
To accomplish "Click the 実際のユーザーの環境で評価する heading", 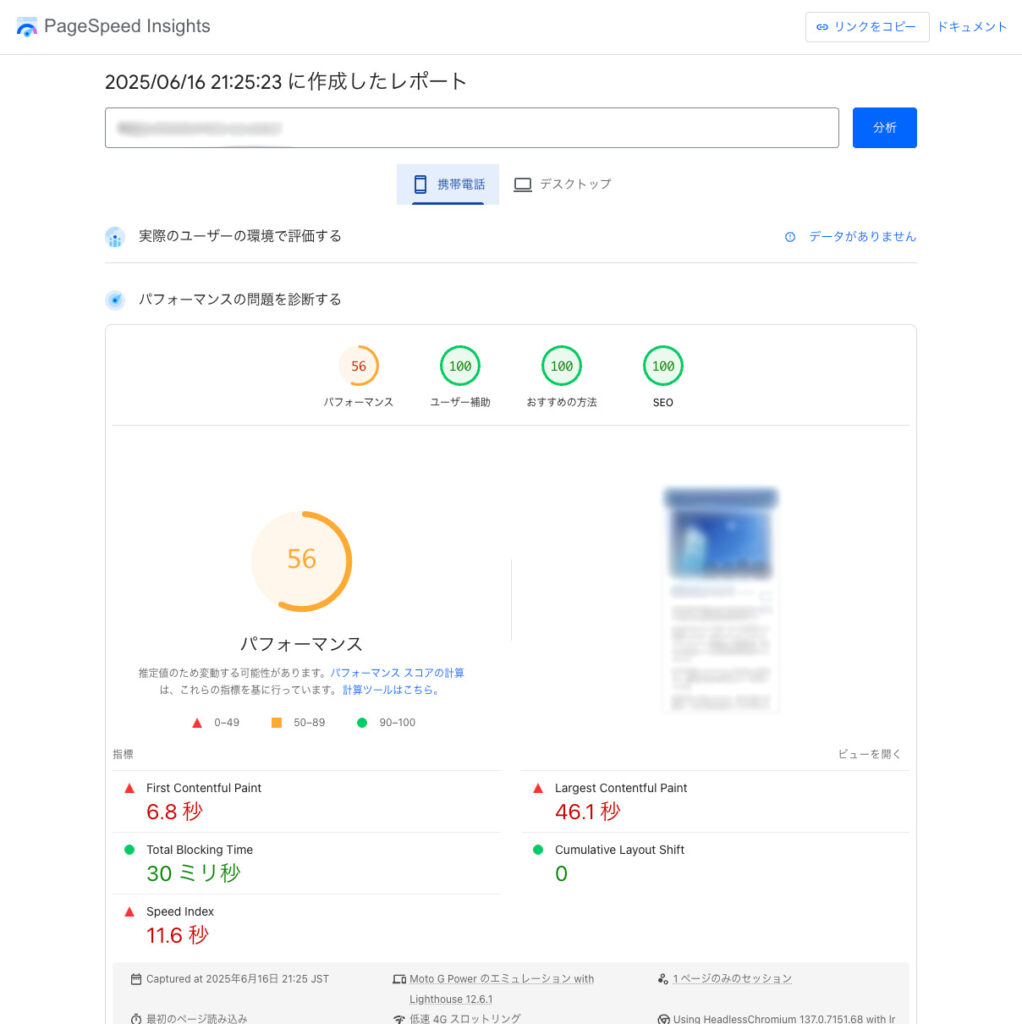I will [x=240, y=236].
